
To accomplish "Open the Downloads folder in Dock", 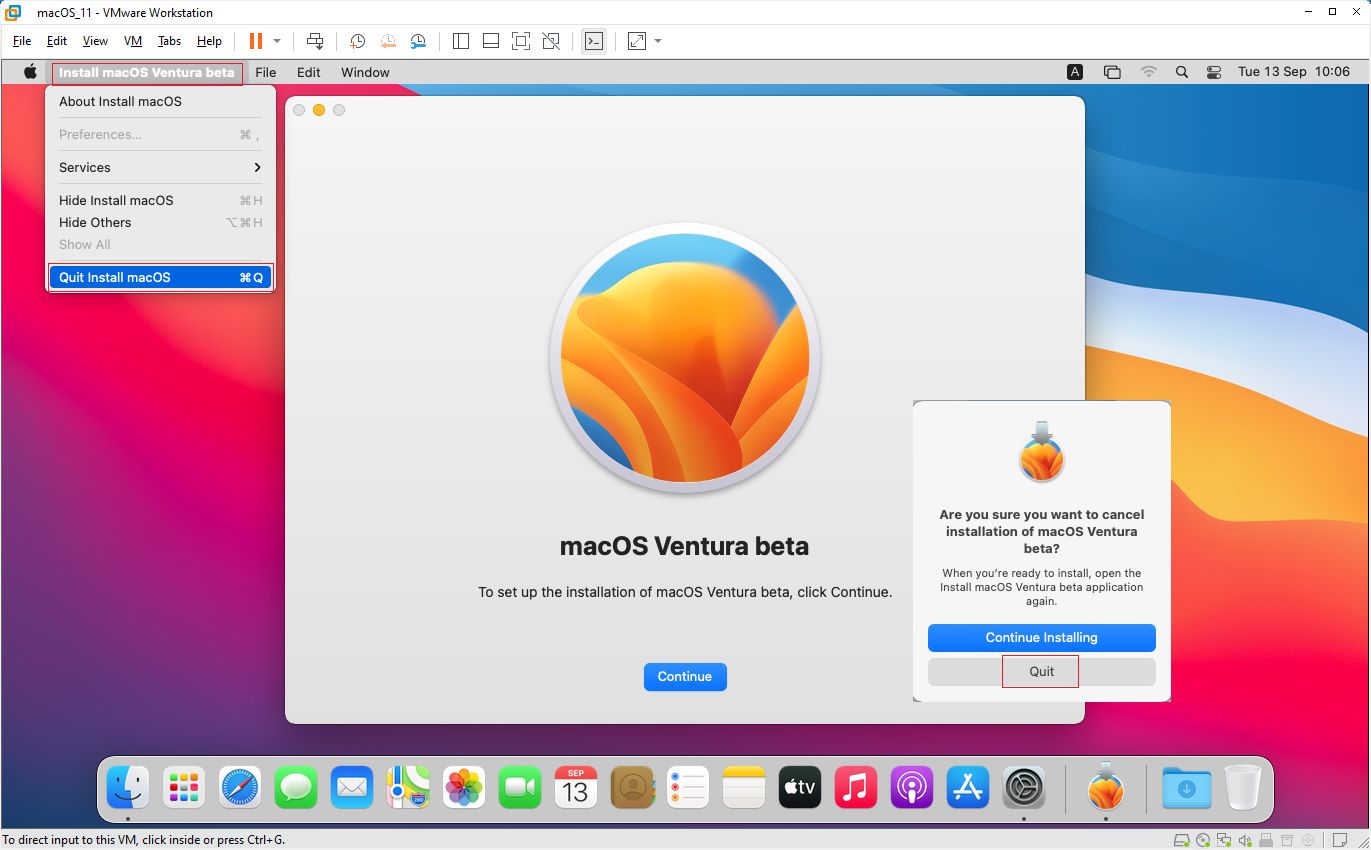I will 1187,788.
